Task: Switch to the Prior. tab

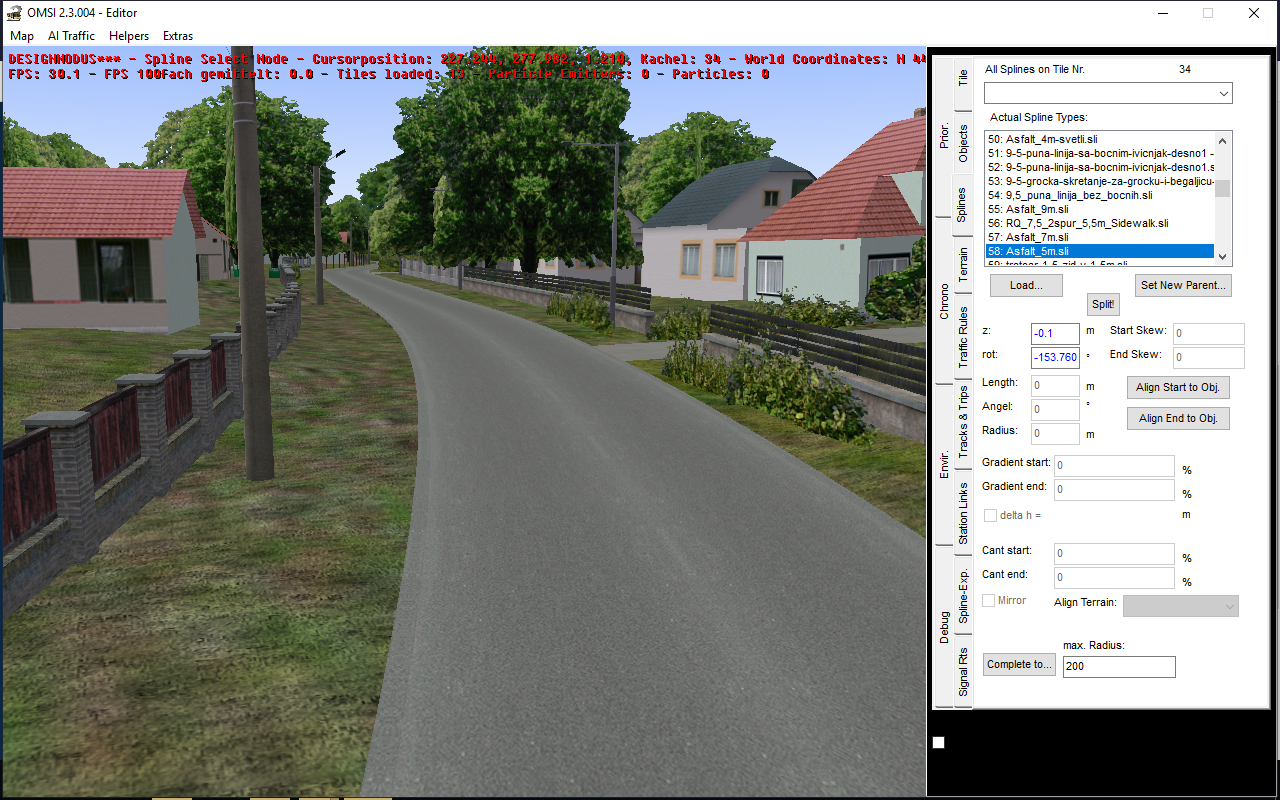Action: (x=943, y=136)
